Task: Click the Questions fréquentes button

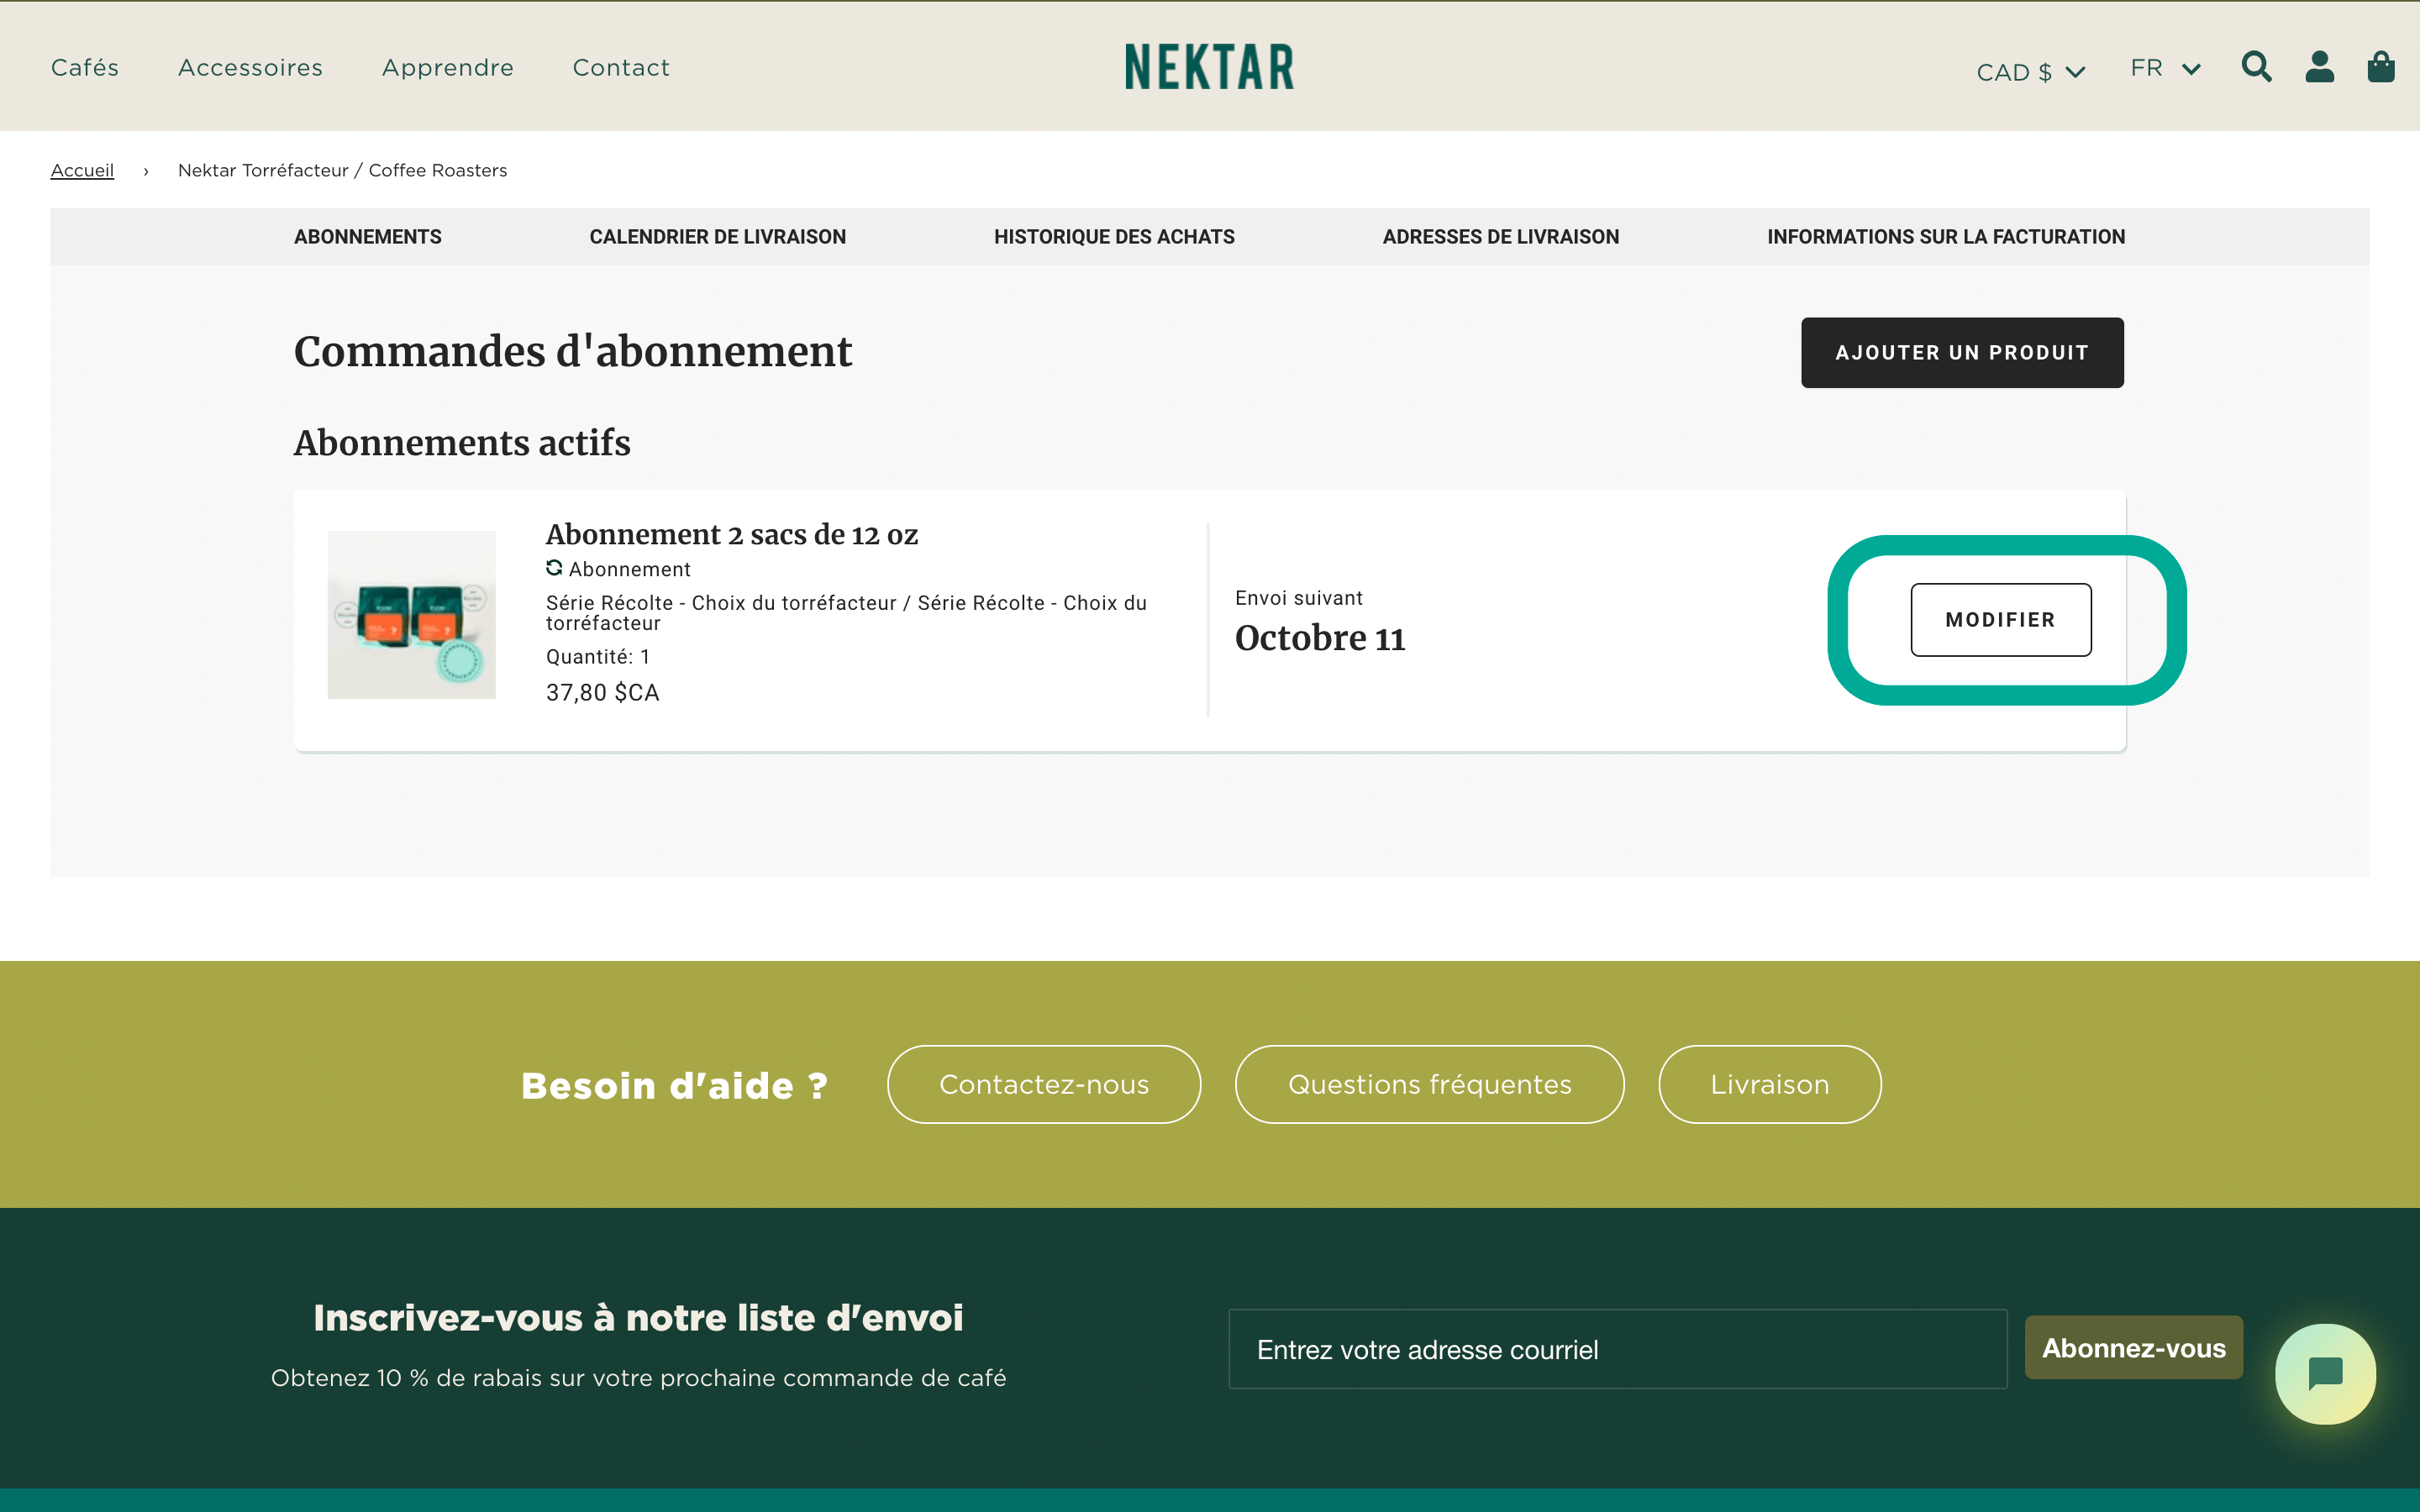Action: pyautogui.click(x=1429, y=1084)
